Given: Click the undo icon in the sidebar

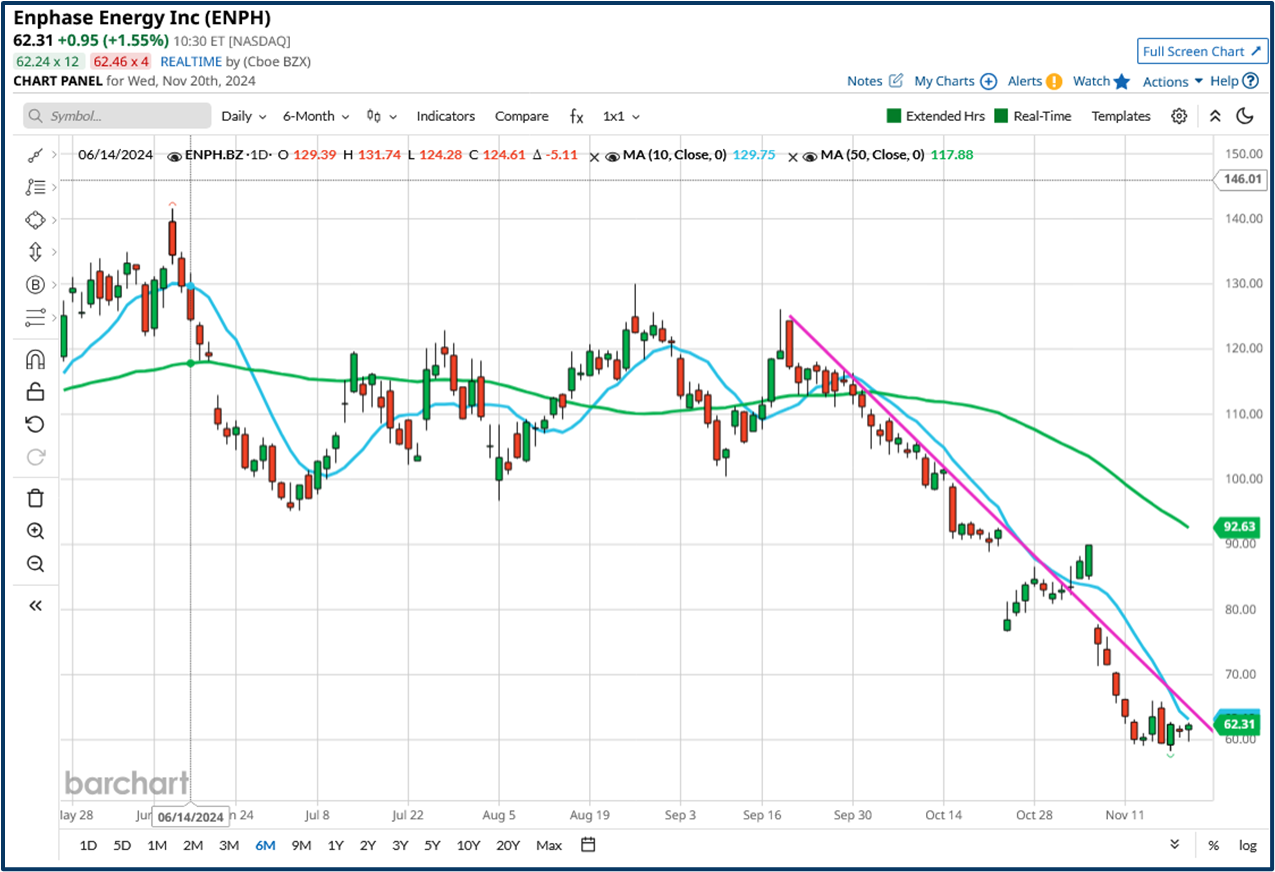Looking at the screenshot, I should tap(35, 423).
